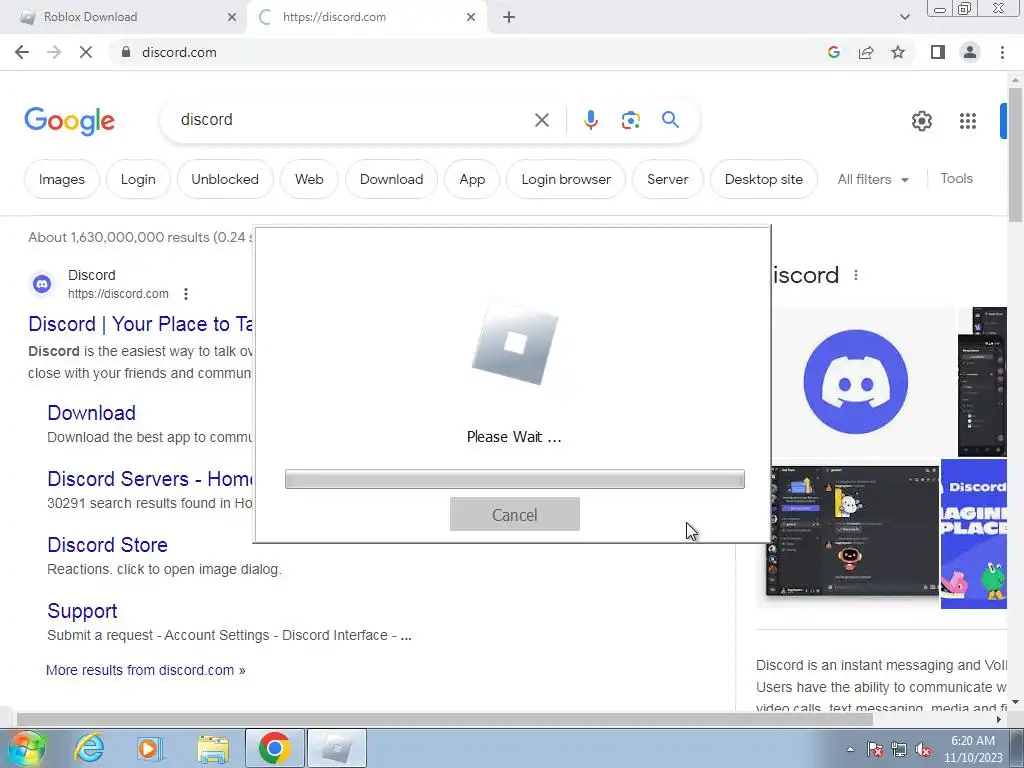Close the Roblox Download tab
Image resolution: width=1024 pixels, height=768 pixels.
click(x=232, y=17)
